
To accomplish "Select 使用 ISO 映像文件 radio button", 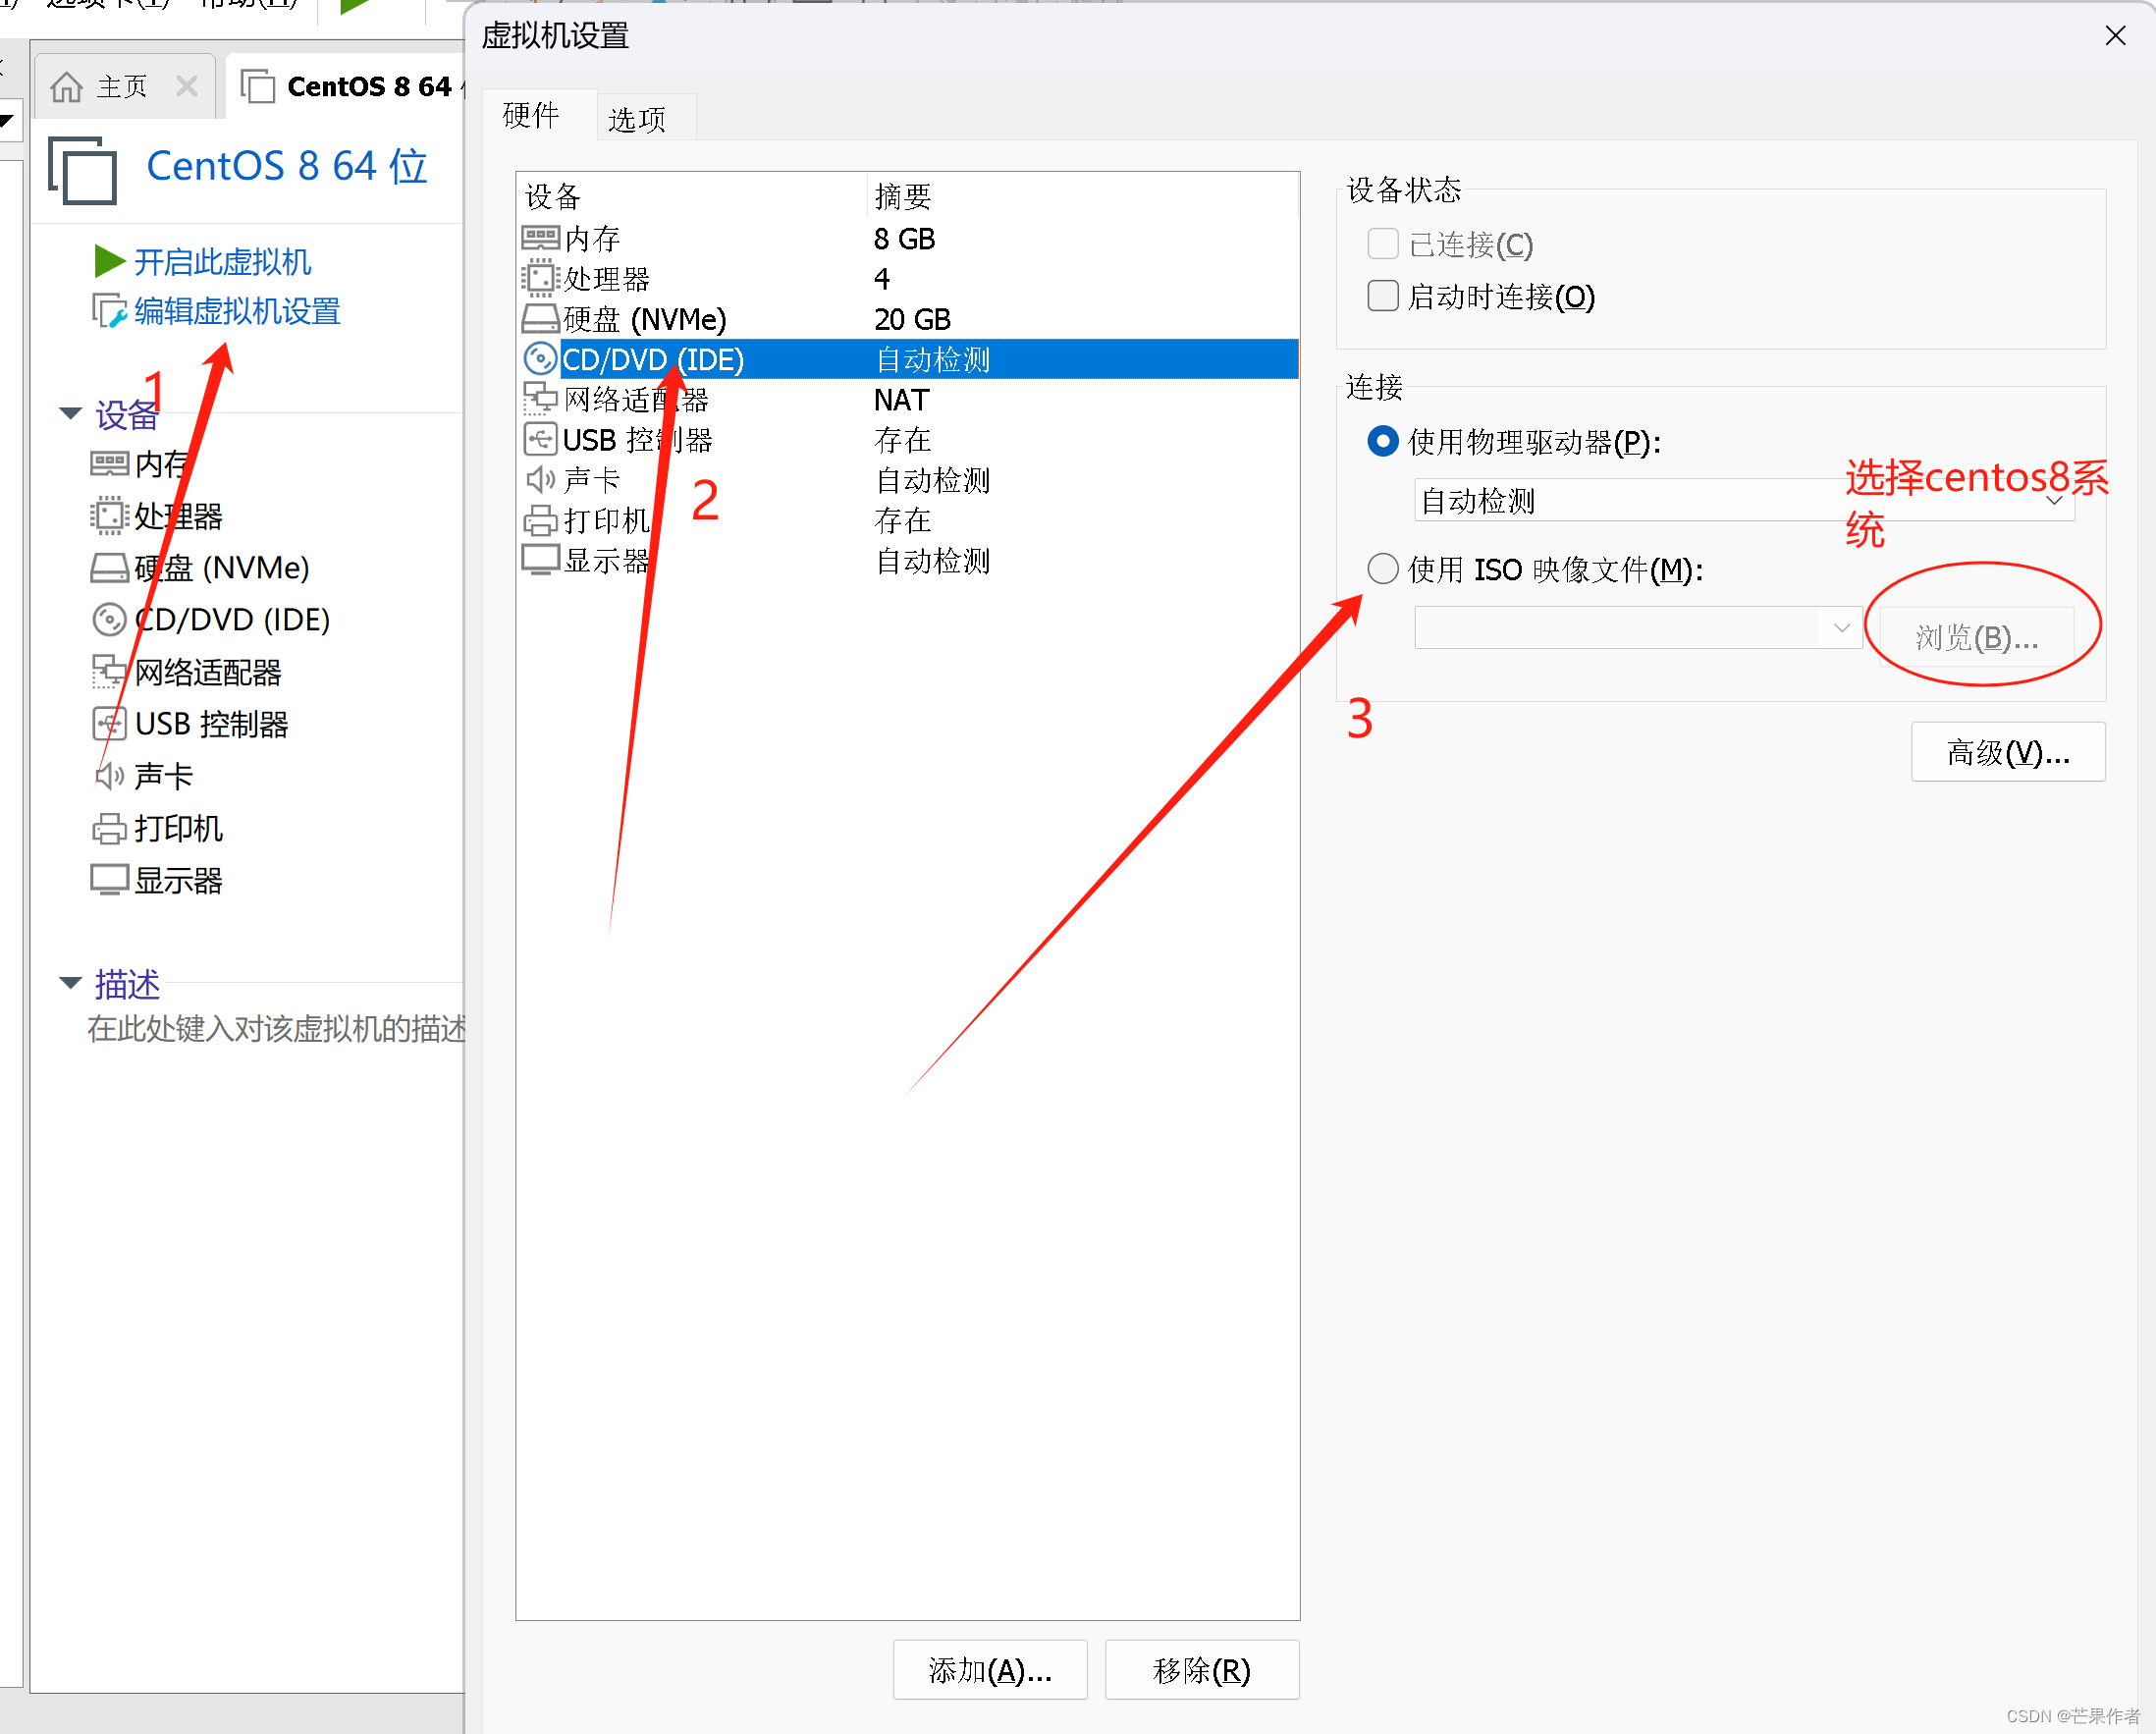I will coord(1382,569).
